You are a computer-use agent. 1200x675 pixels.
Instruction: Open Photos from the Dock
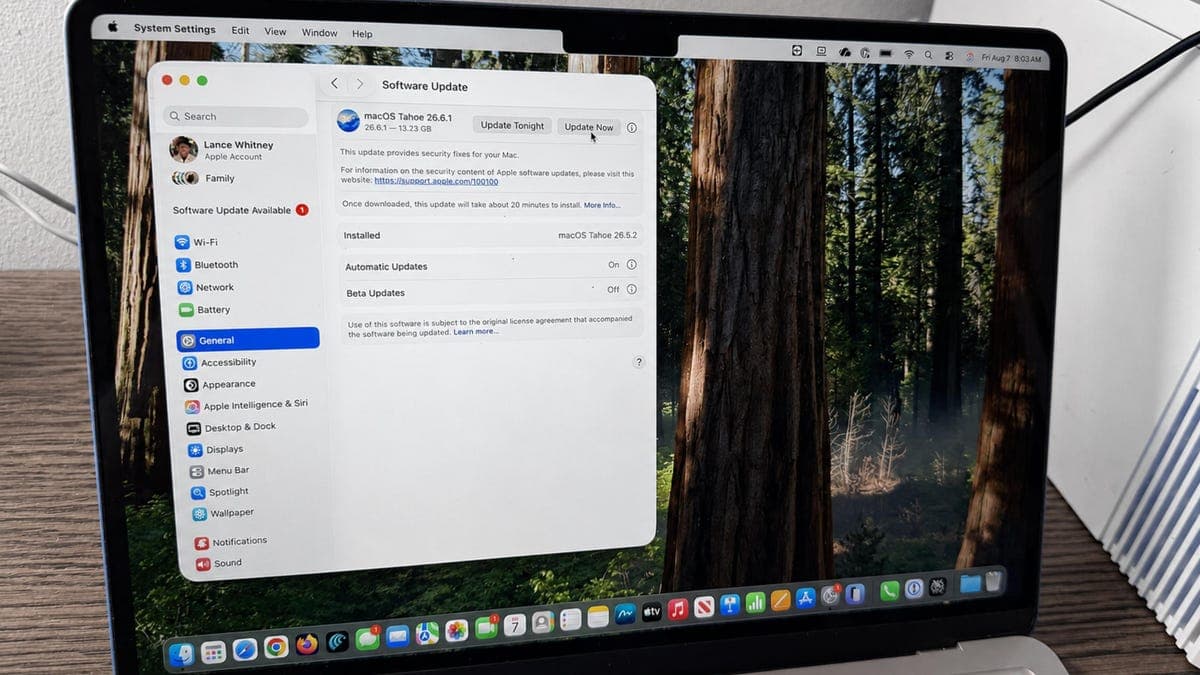457,630
